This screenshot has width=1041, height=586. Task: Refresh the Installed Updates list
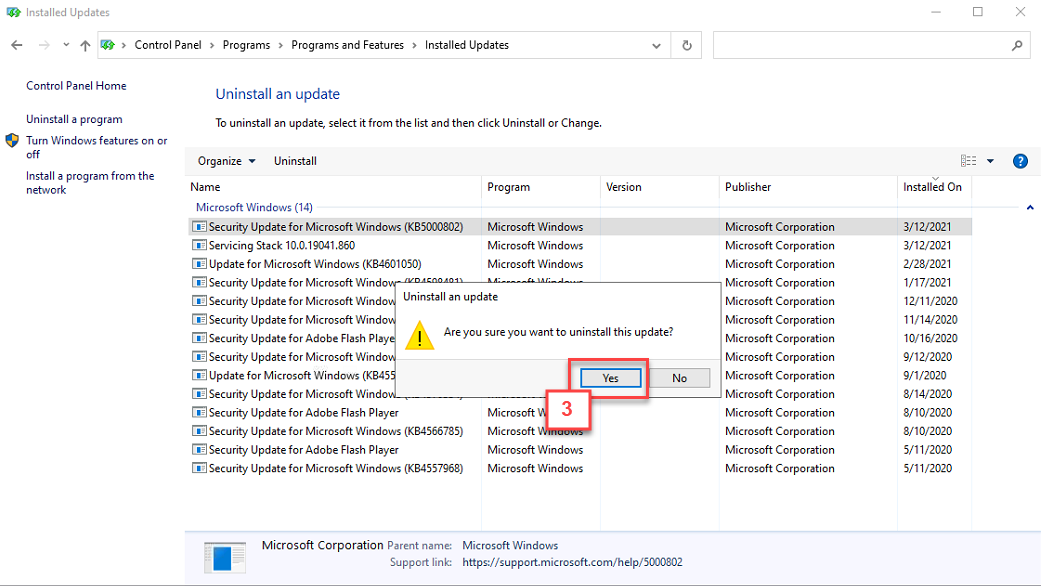[x=686, y=45]
